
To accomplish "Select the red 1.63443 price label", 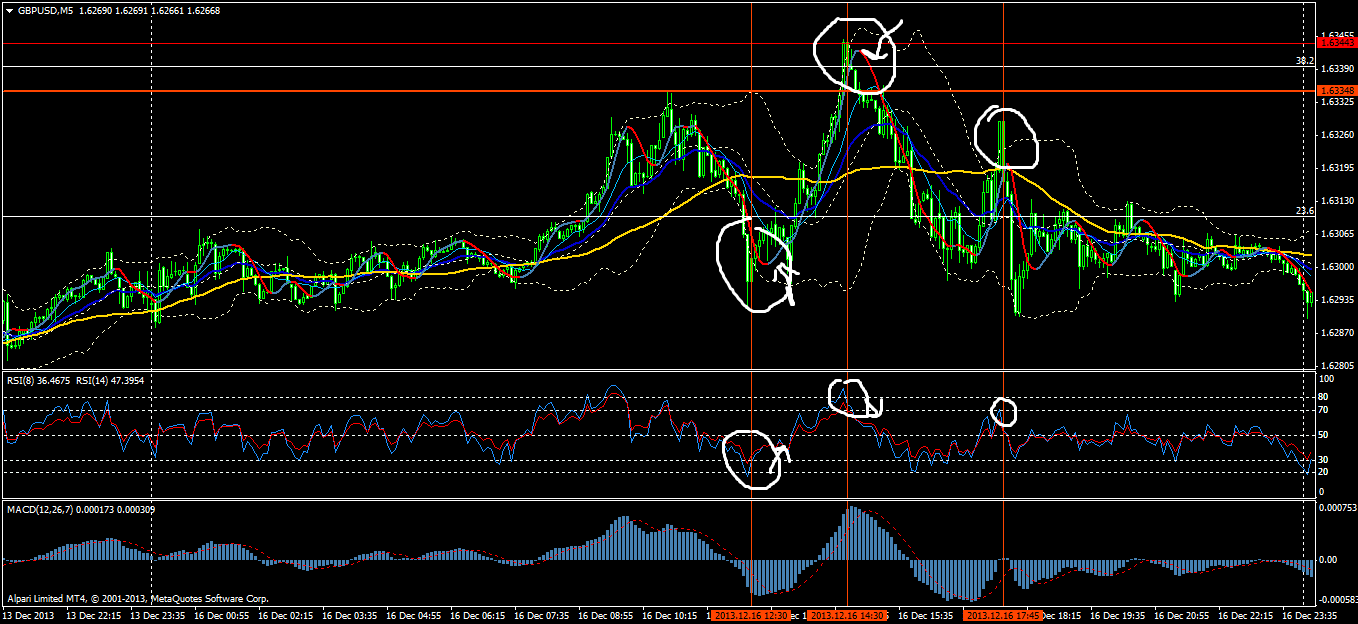I will [1337, 42].
